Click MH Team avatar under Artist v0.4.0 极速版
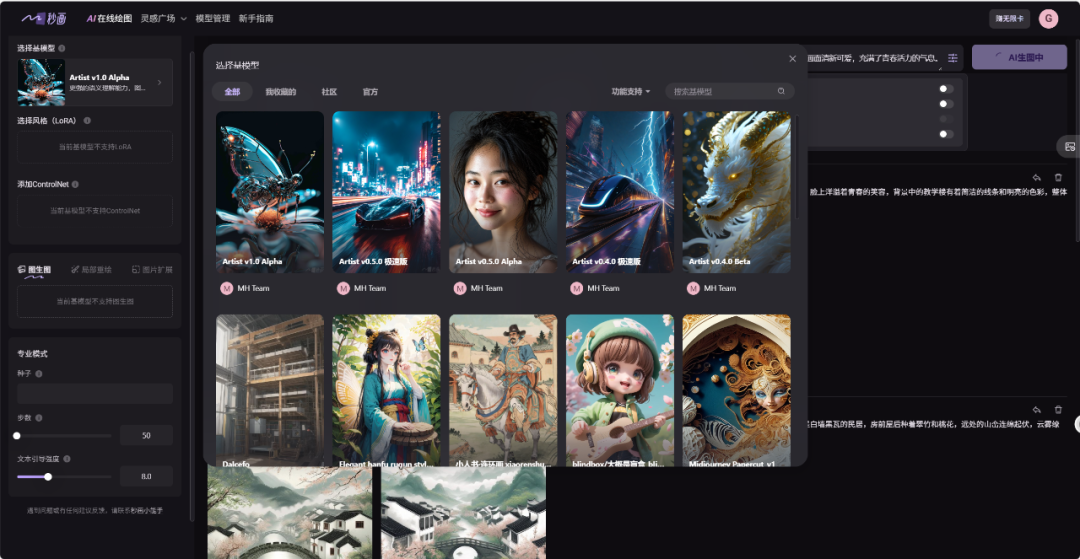 click(x=577, y=288)
